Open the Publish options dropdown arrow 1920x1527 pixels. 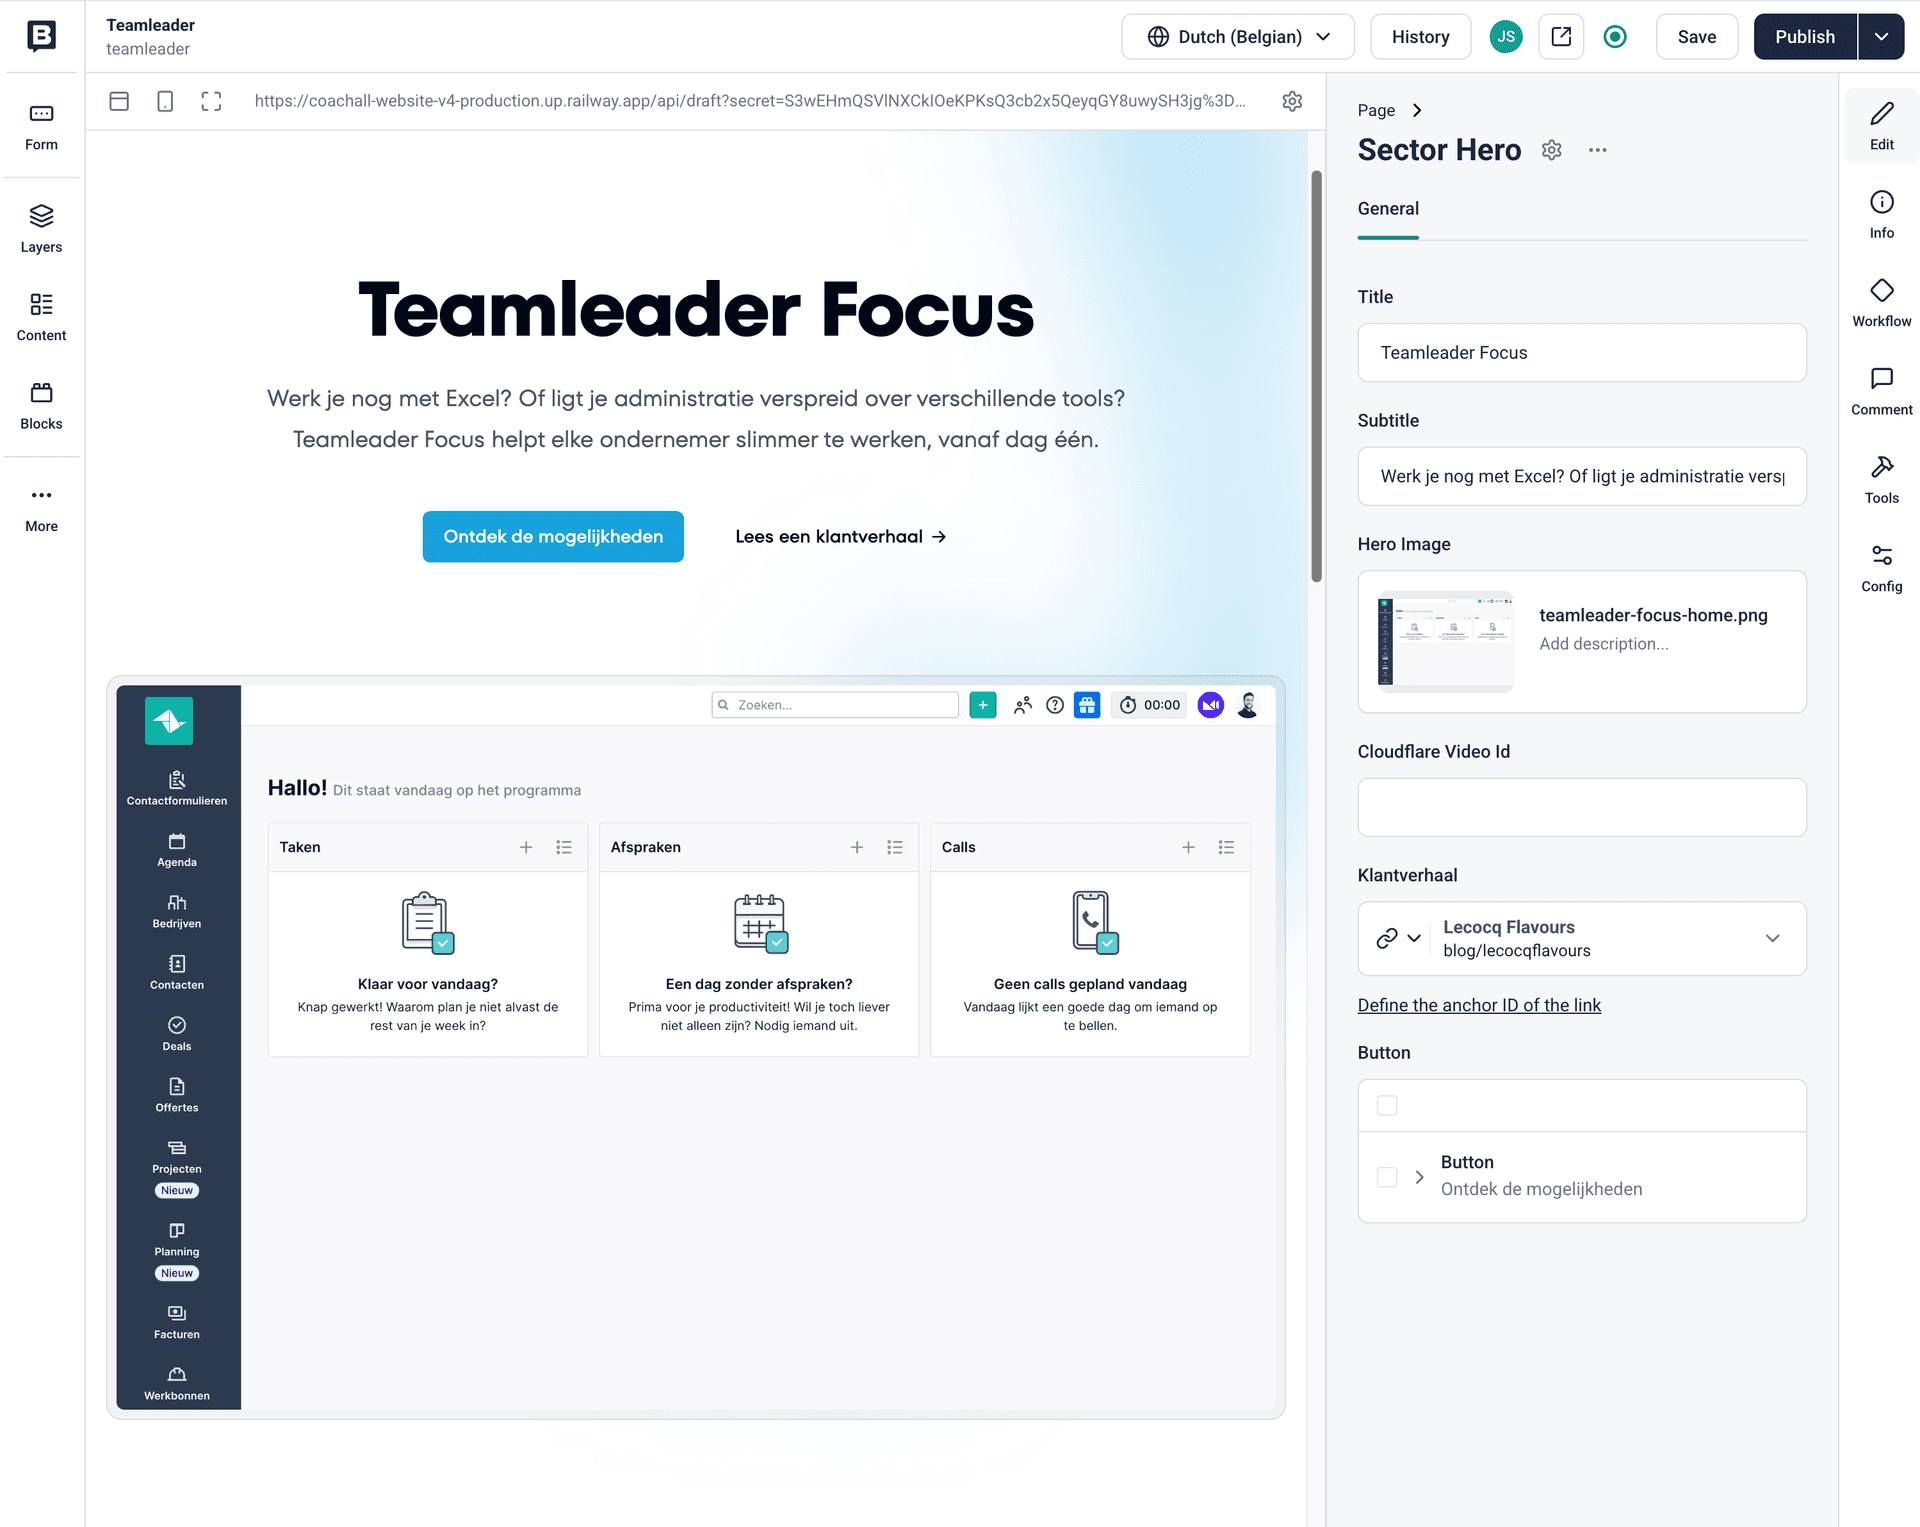(1881, 37)
